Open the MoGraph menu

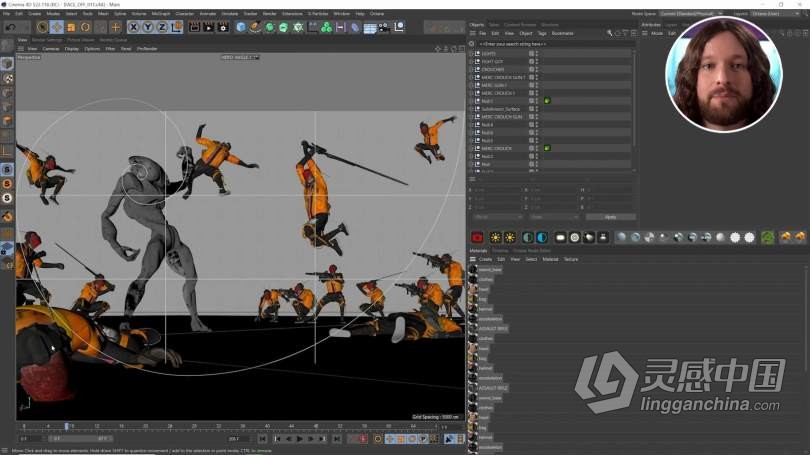click(161, 13)
